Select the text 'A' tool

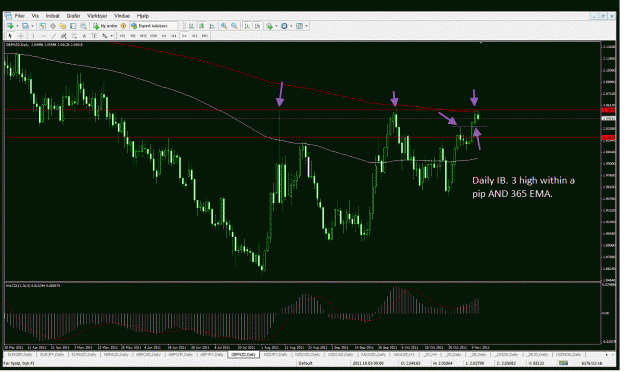(x=84, y=36)
